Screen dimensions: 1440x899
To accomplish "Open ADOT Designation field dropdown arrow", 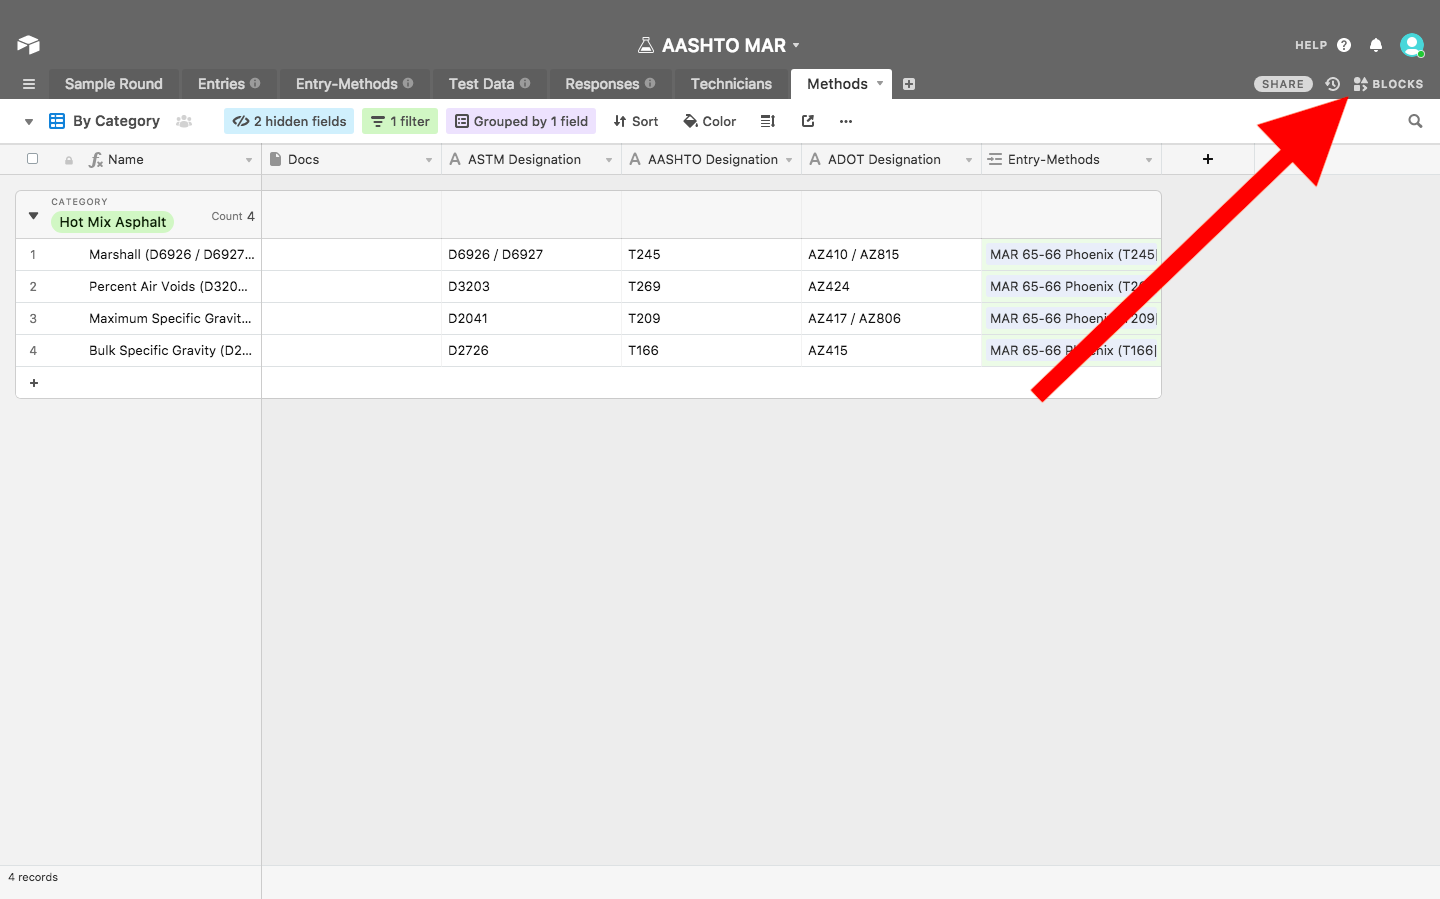I will click(x=969, y=160).
